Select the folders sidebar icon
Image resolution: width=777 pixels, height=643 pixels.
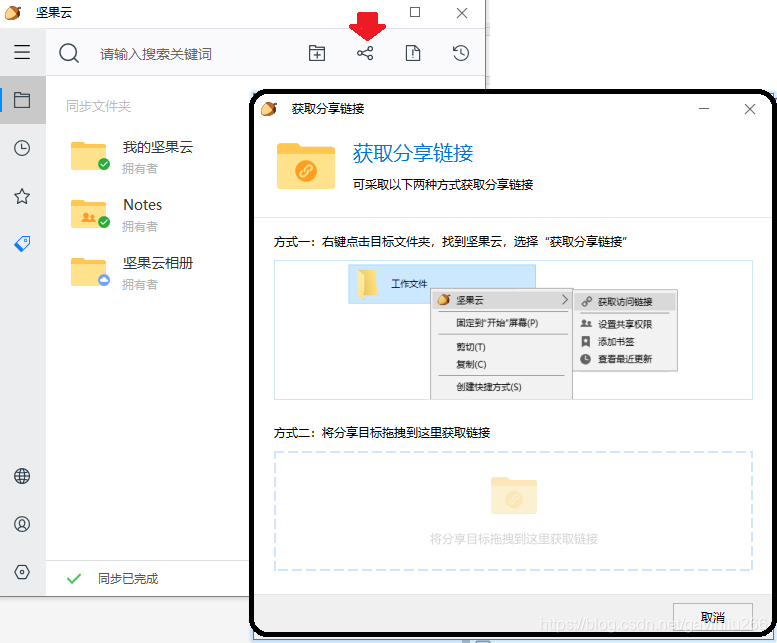[22, 100]
